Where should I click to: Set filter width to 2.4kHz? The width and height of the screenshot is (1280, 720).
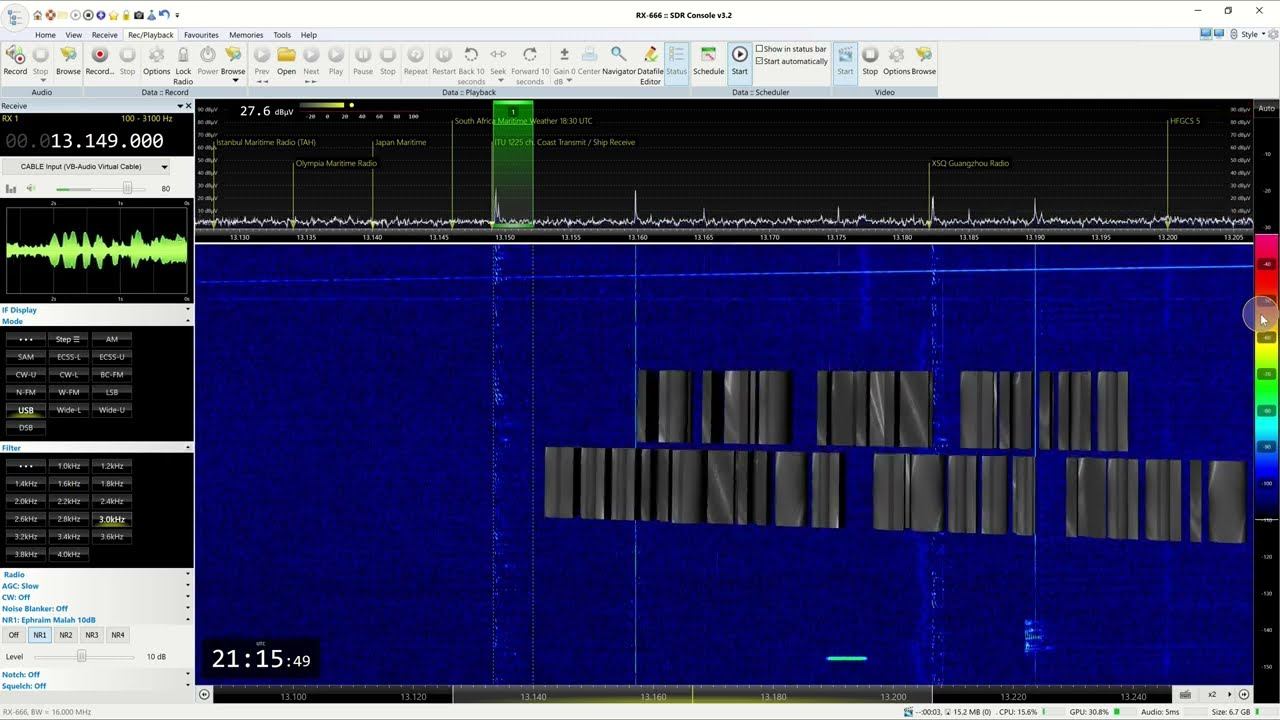(112, 501)
